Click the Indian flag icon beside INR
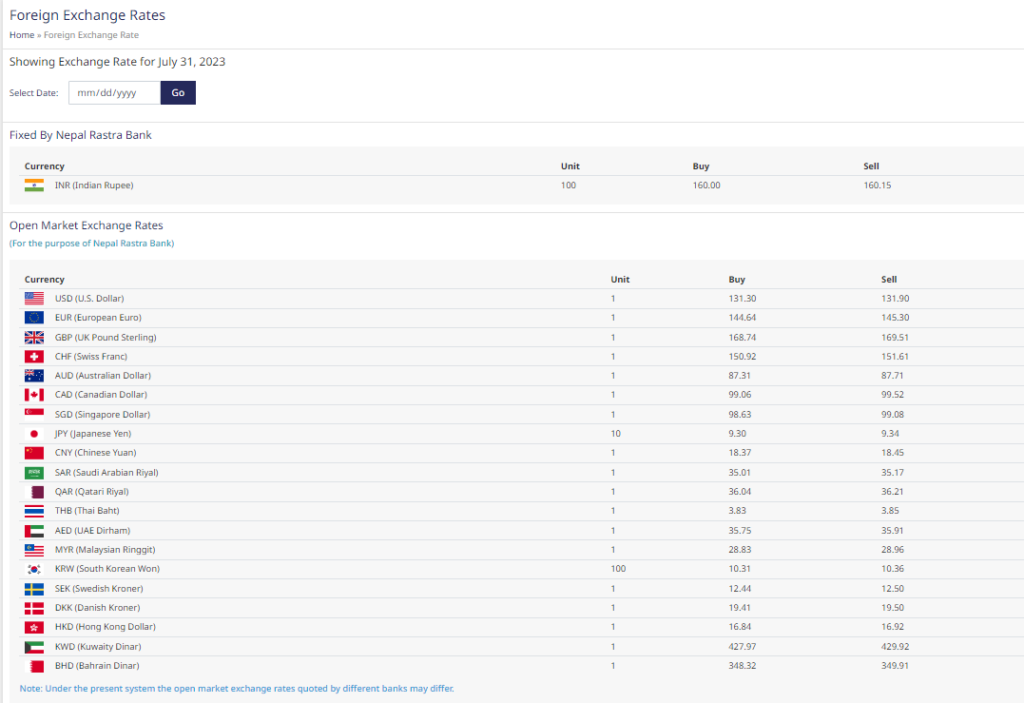The width and height of the screenshot is (1024, 703). pos(34,185)
